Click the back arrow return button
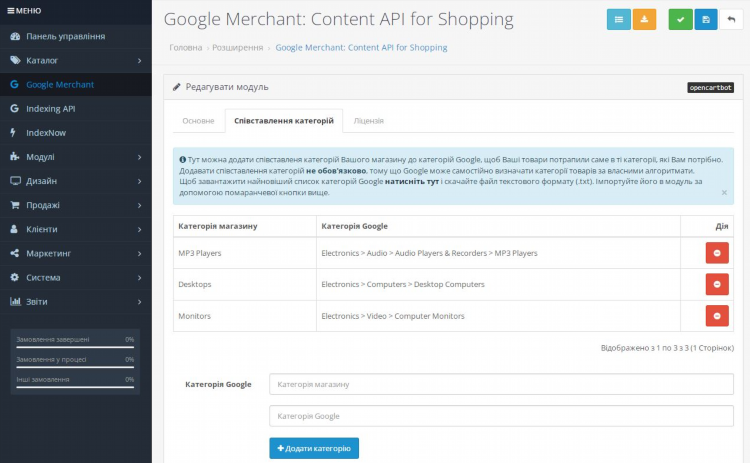This screenshot has height=463, width=750. [x=731, y=20]
